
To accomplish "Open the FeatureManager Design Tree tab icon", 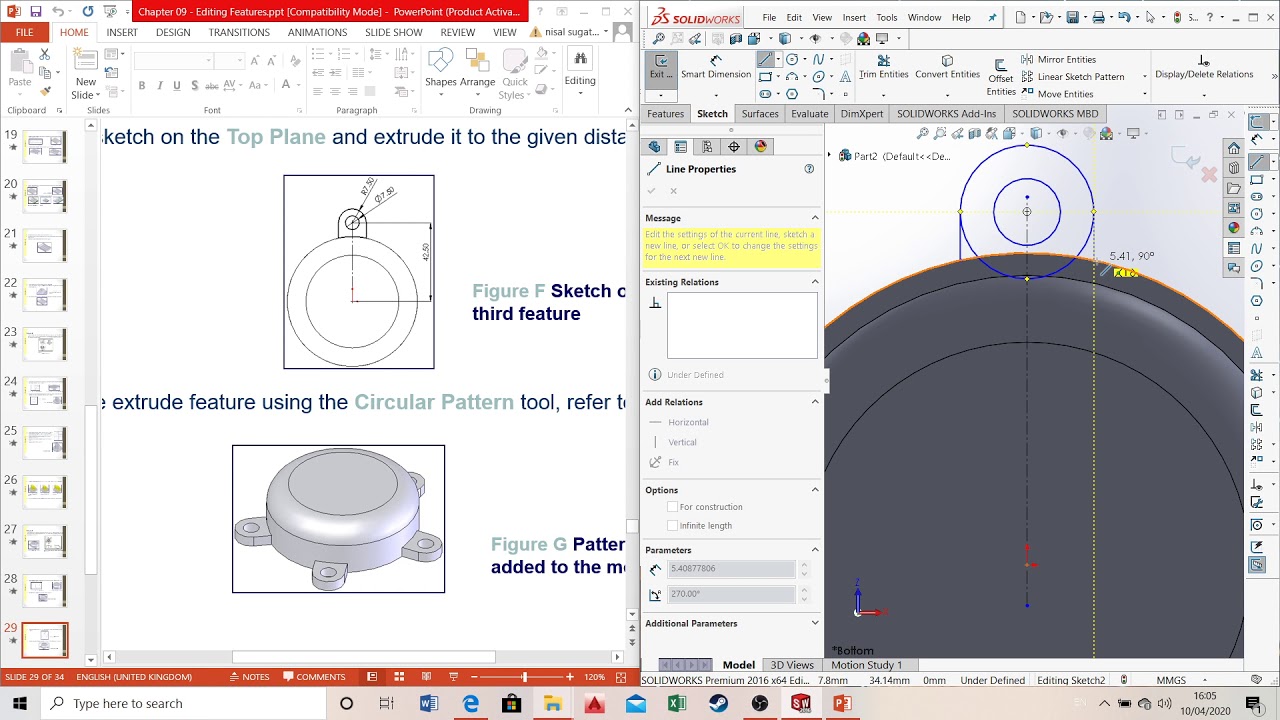I will pos(654,147).
